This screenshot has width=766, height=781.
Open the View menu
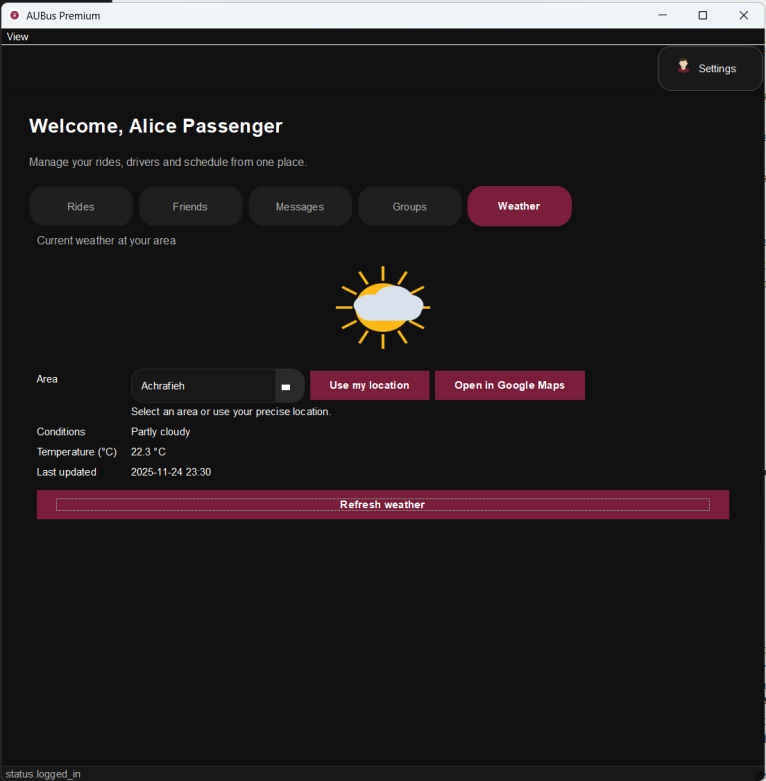click(x=17, y=36)
